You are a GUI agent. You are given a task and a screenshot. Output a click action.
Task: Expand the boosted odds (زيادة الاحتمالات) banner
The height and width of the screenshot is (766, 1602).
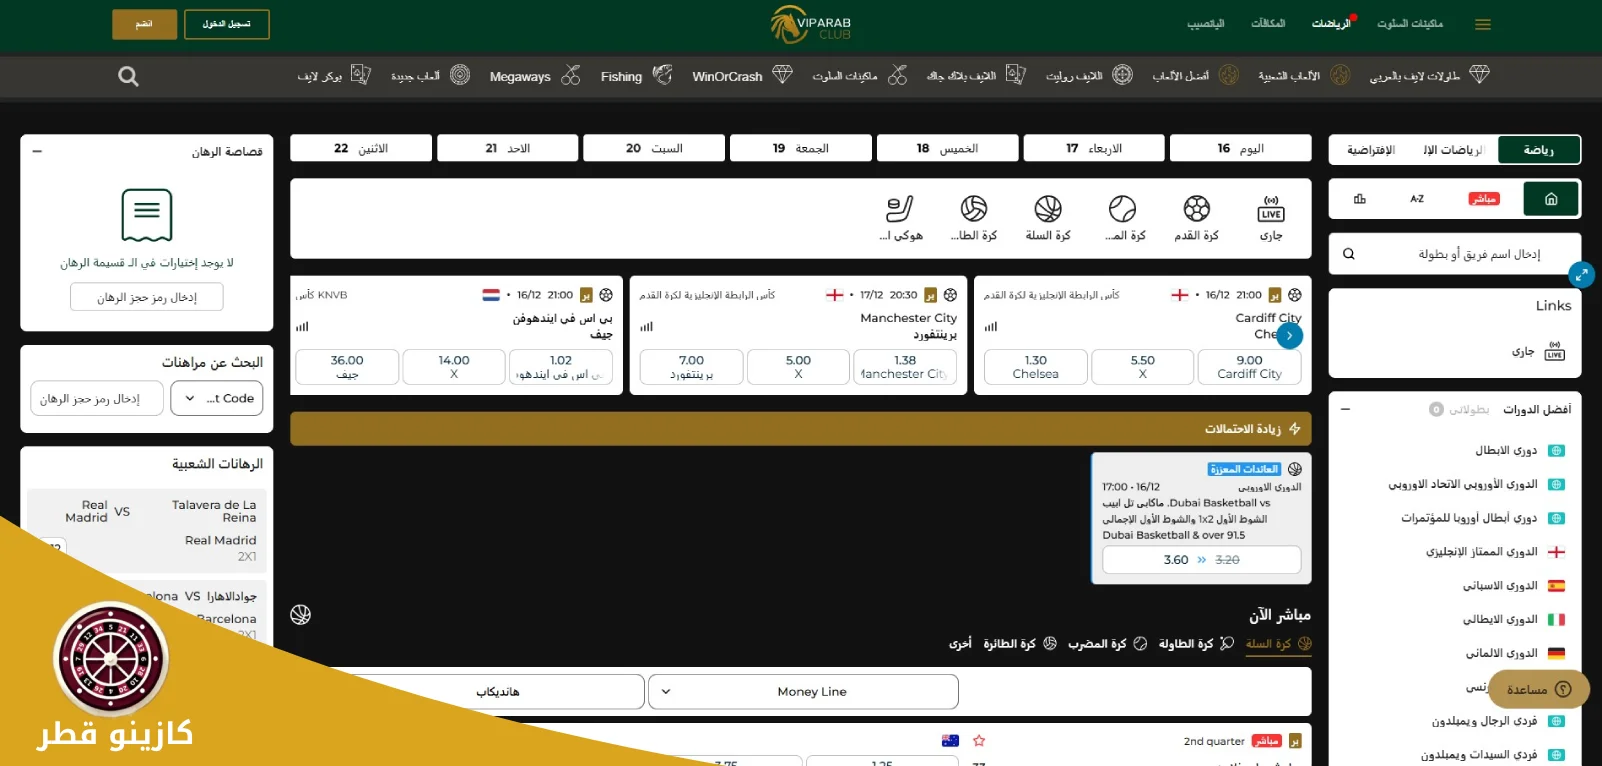800,429
